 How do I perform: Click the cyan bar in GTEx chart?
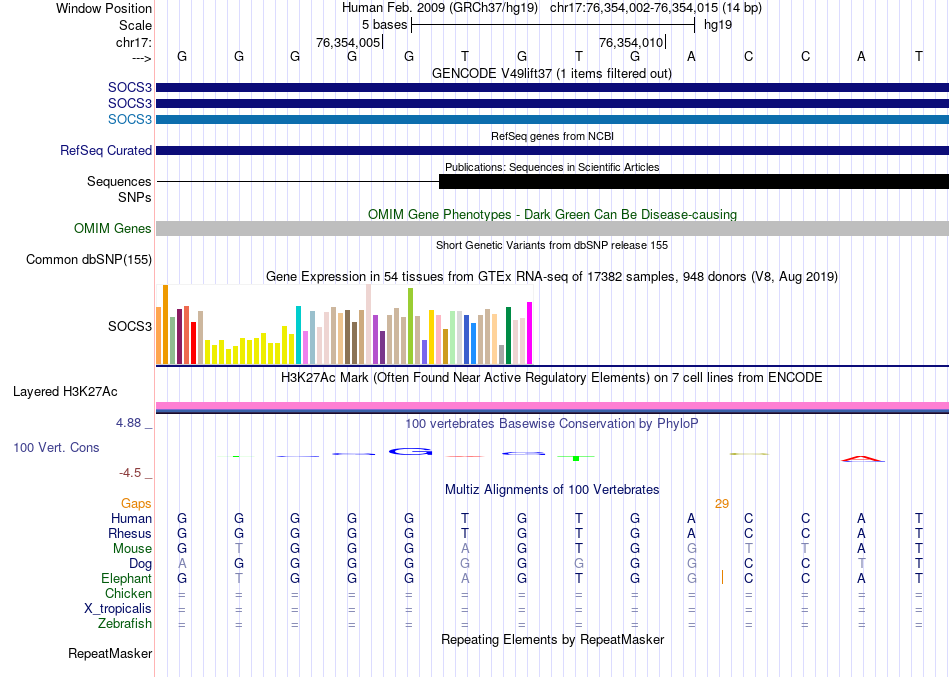[299, 335]
